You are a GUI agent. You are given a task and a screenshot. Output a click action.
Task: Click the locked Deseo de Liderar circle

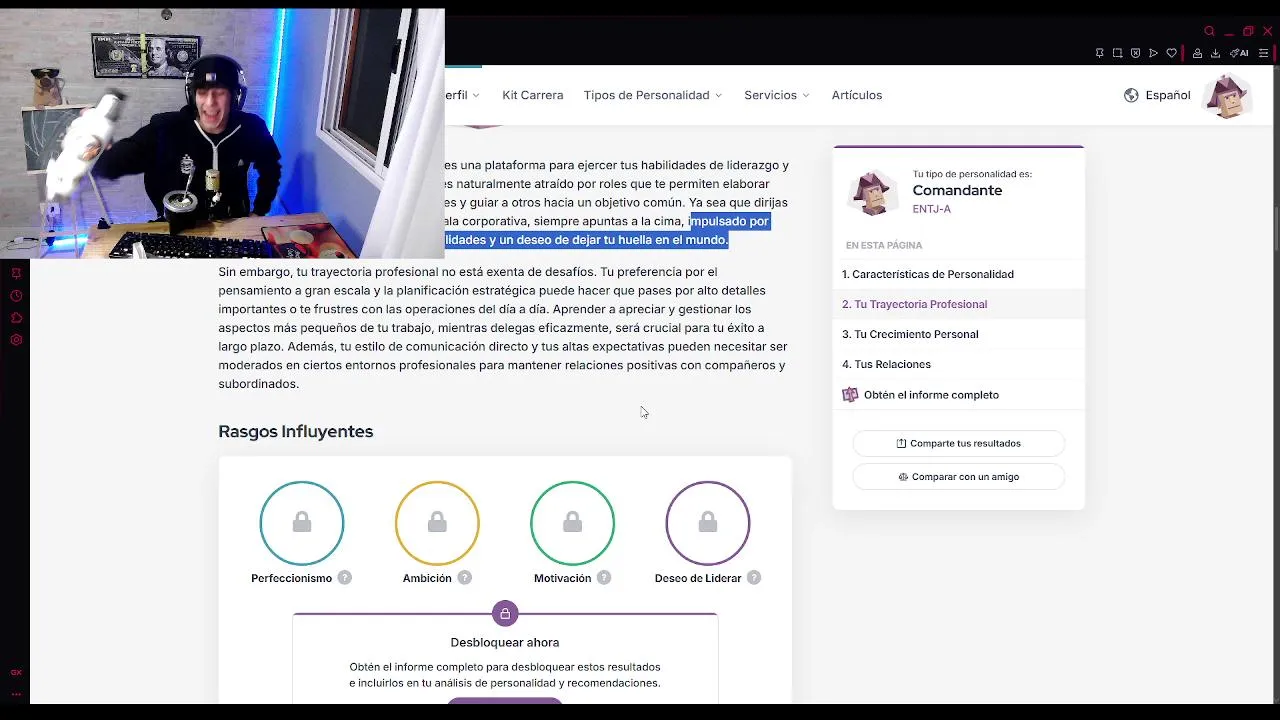coord(708,523)
